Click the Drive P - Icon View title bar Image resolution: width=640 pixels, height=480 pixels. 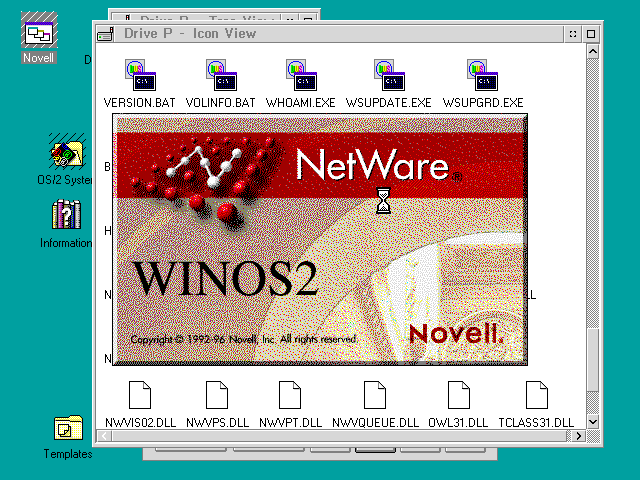339,34
